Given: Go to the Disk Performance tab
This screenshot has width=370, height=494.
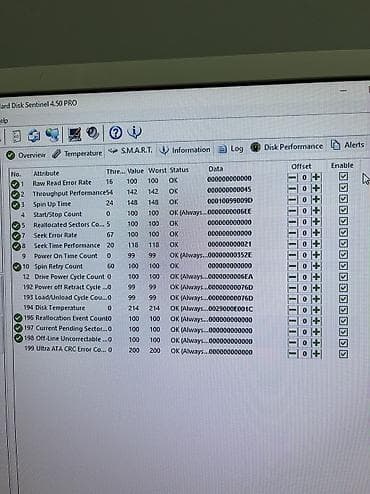Looking at the screenshot, I should (x=287, y=147).
